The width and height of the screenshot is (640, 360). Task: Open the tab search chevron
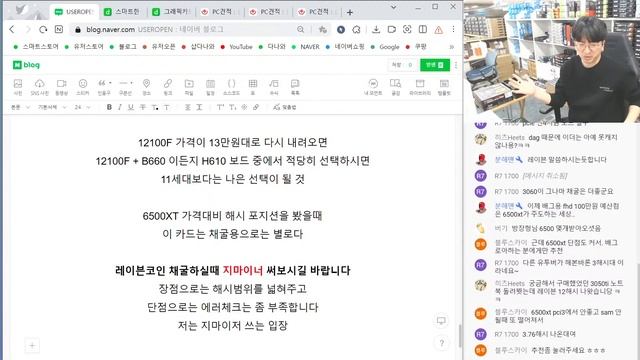pyautogui.click(x=393, y=7)
